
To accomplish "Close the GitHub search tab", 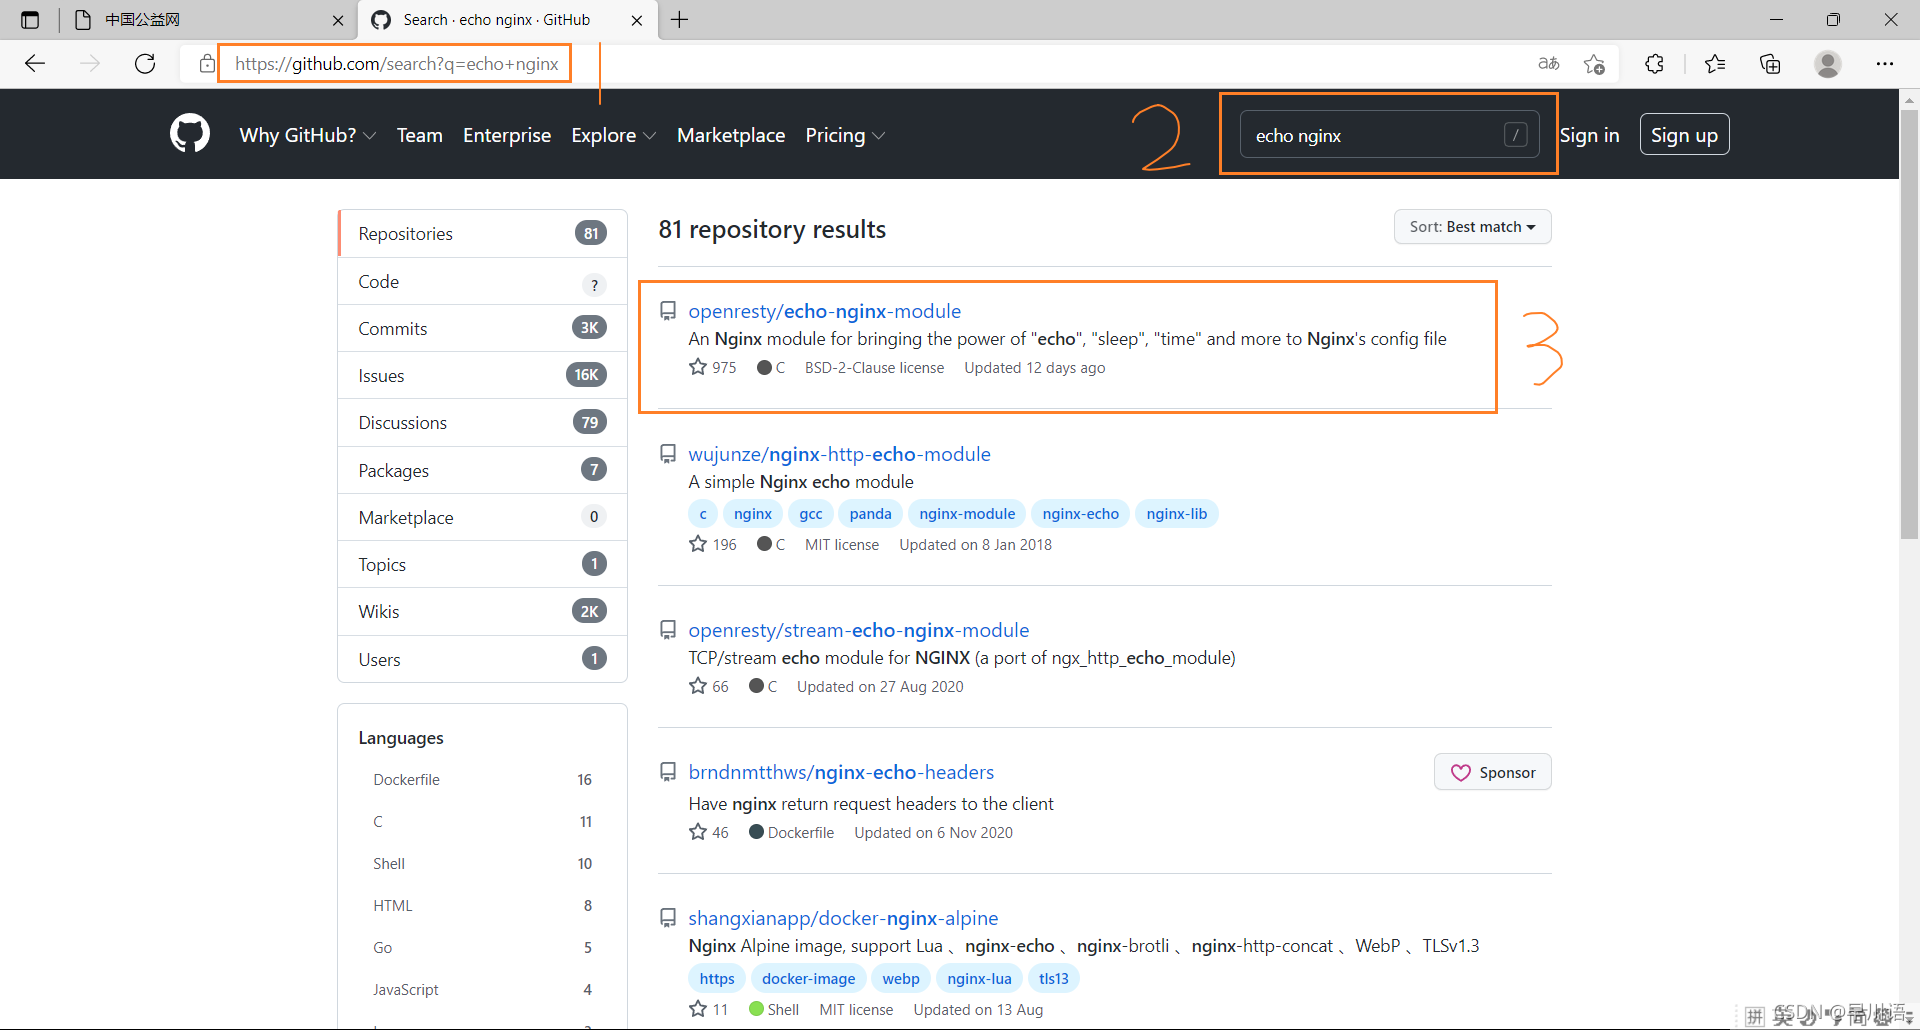I will click(637, 20).
